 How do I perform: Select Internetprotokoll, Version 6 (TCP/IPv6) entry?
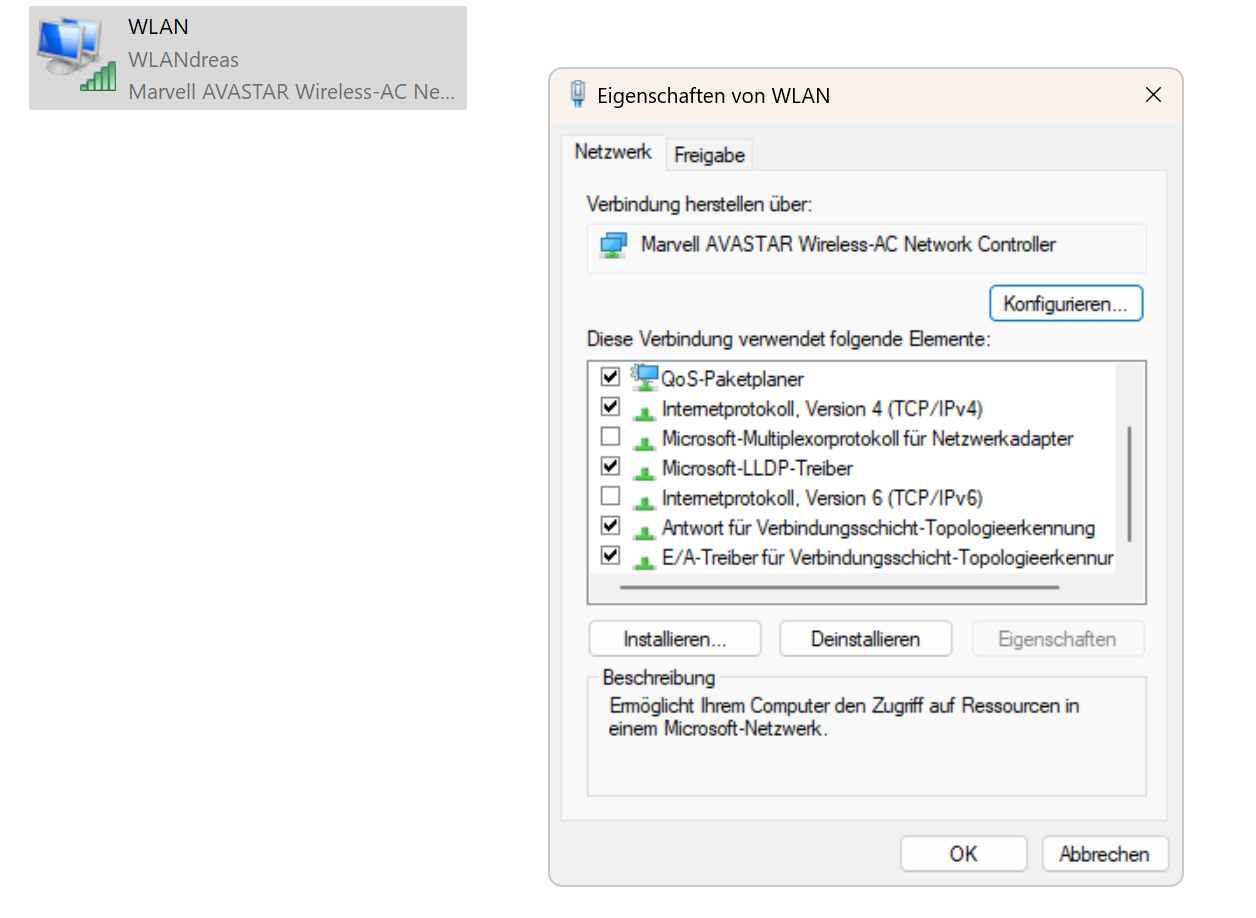coord(823,498)
